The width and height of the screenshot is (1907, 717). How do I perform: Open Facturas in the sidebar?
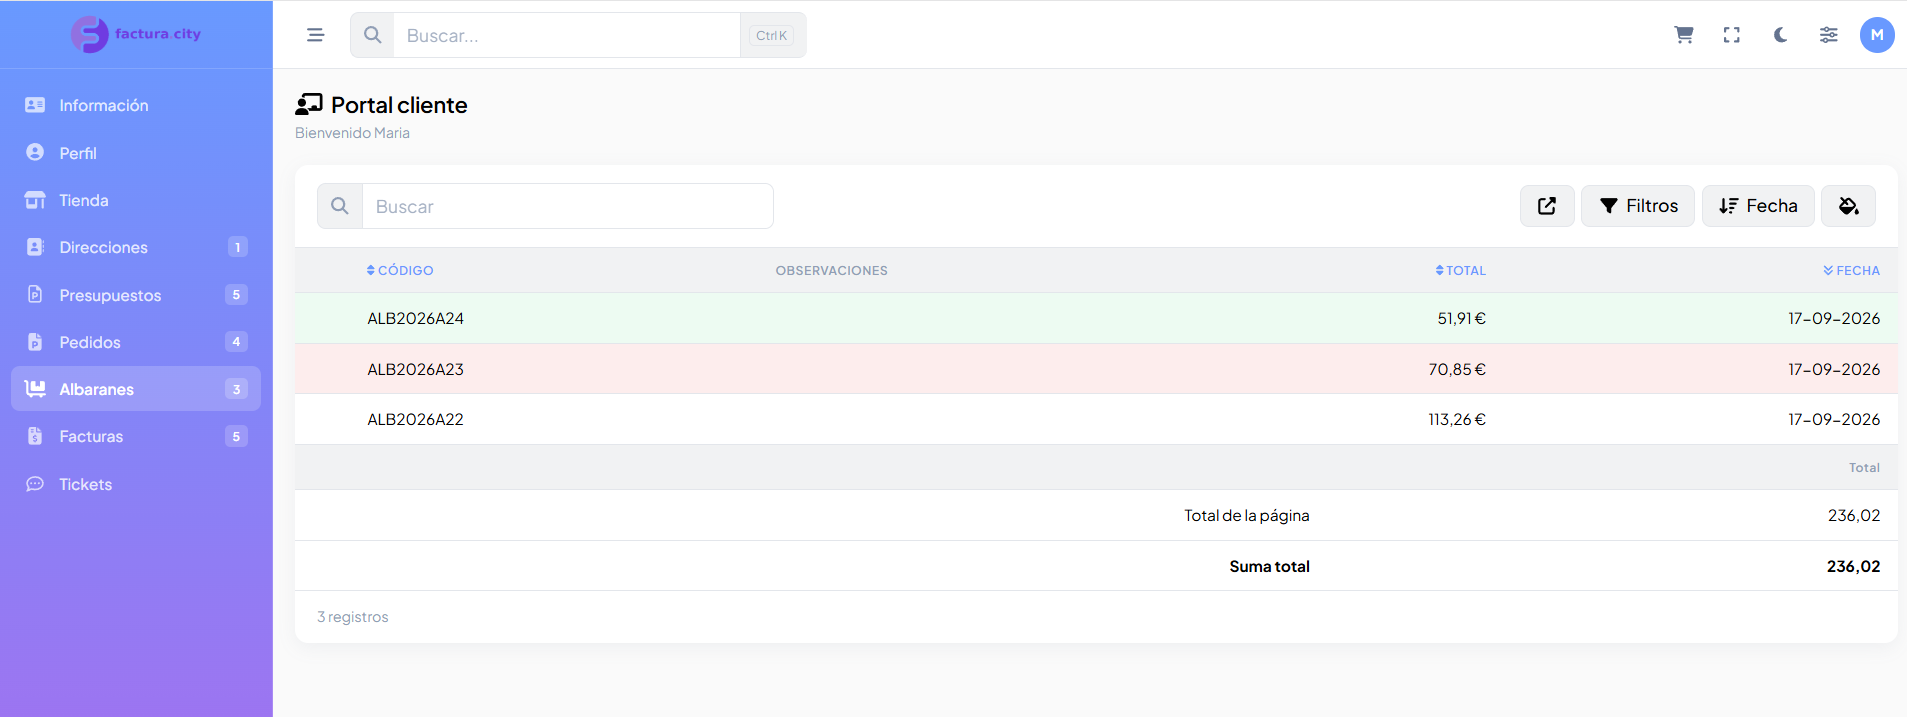click(136, 436)
